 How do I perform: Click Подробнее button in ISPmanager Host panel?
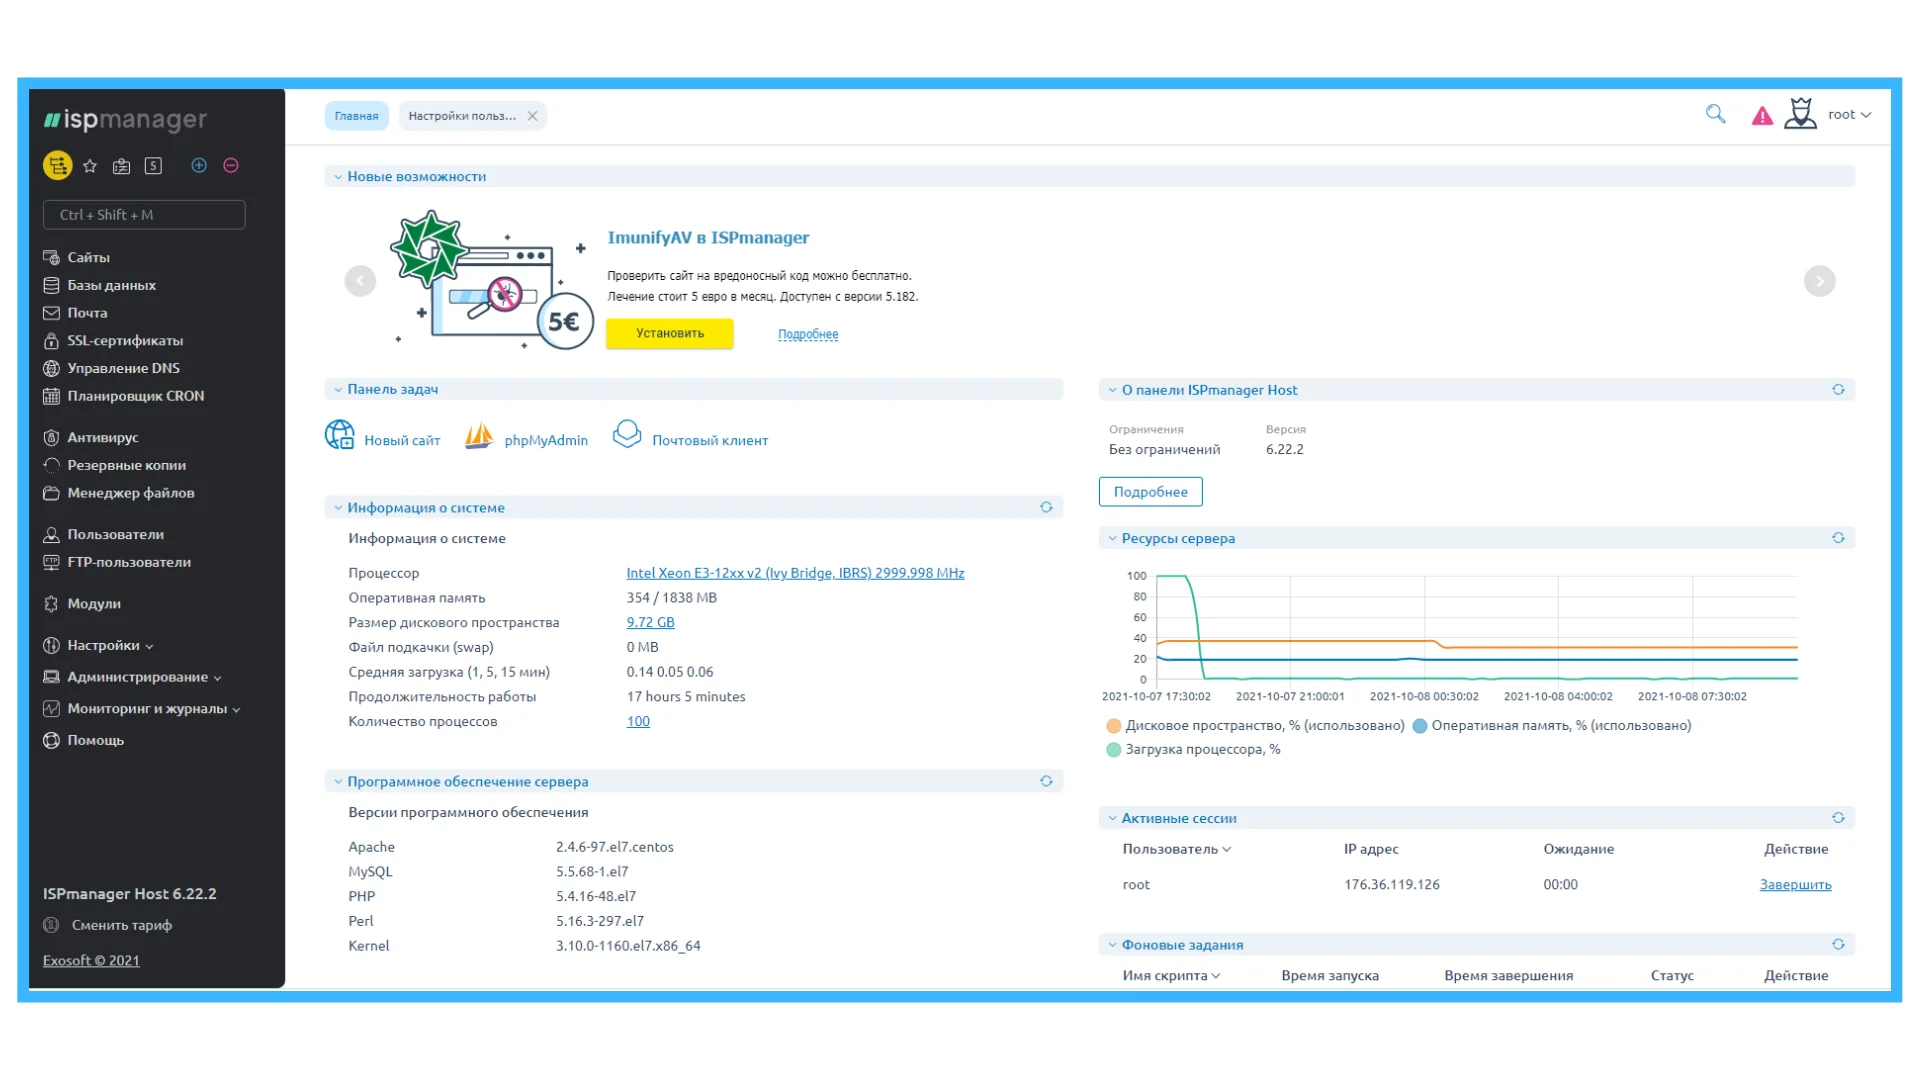pos(1150,492)
